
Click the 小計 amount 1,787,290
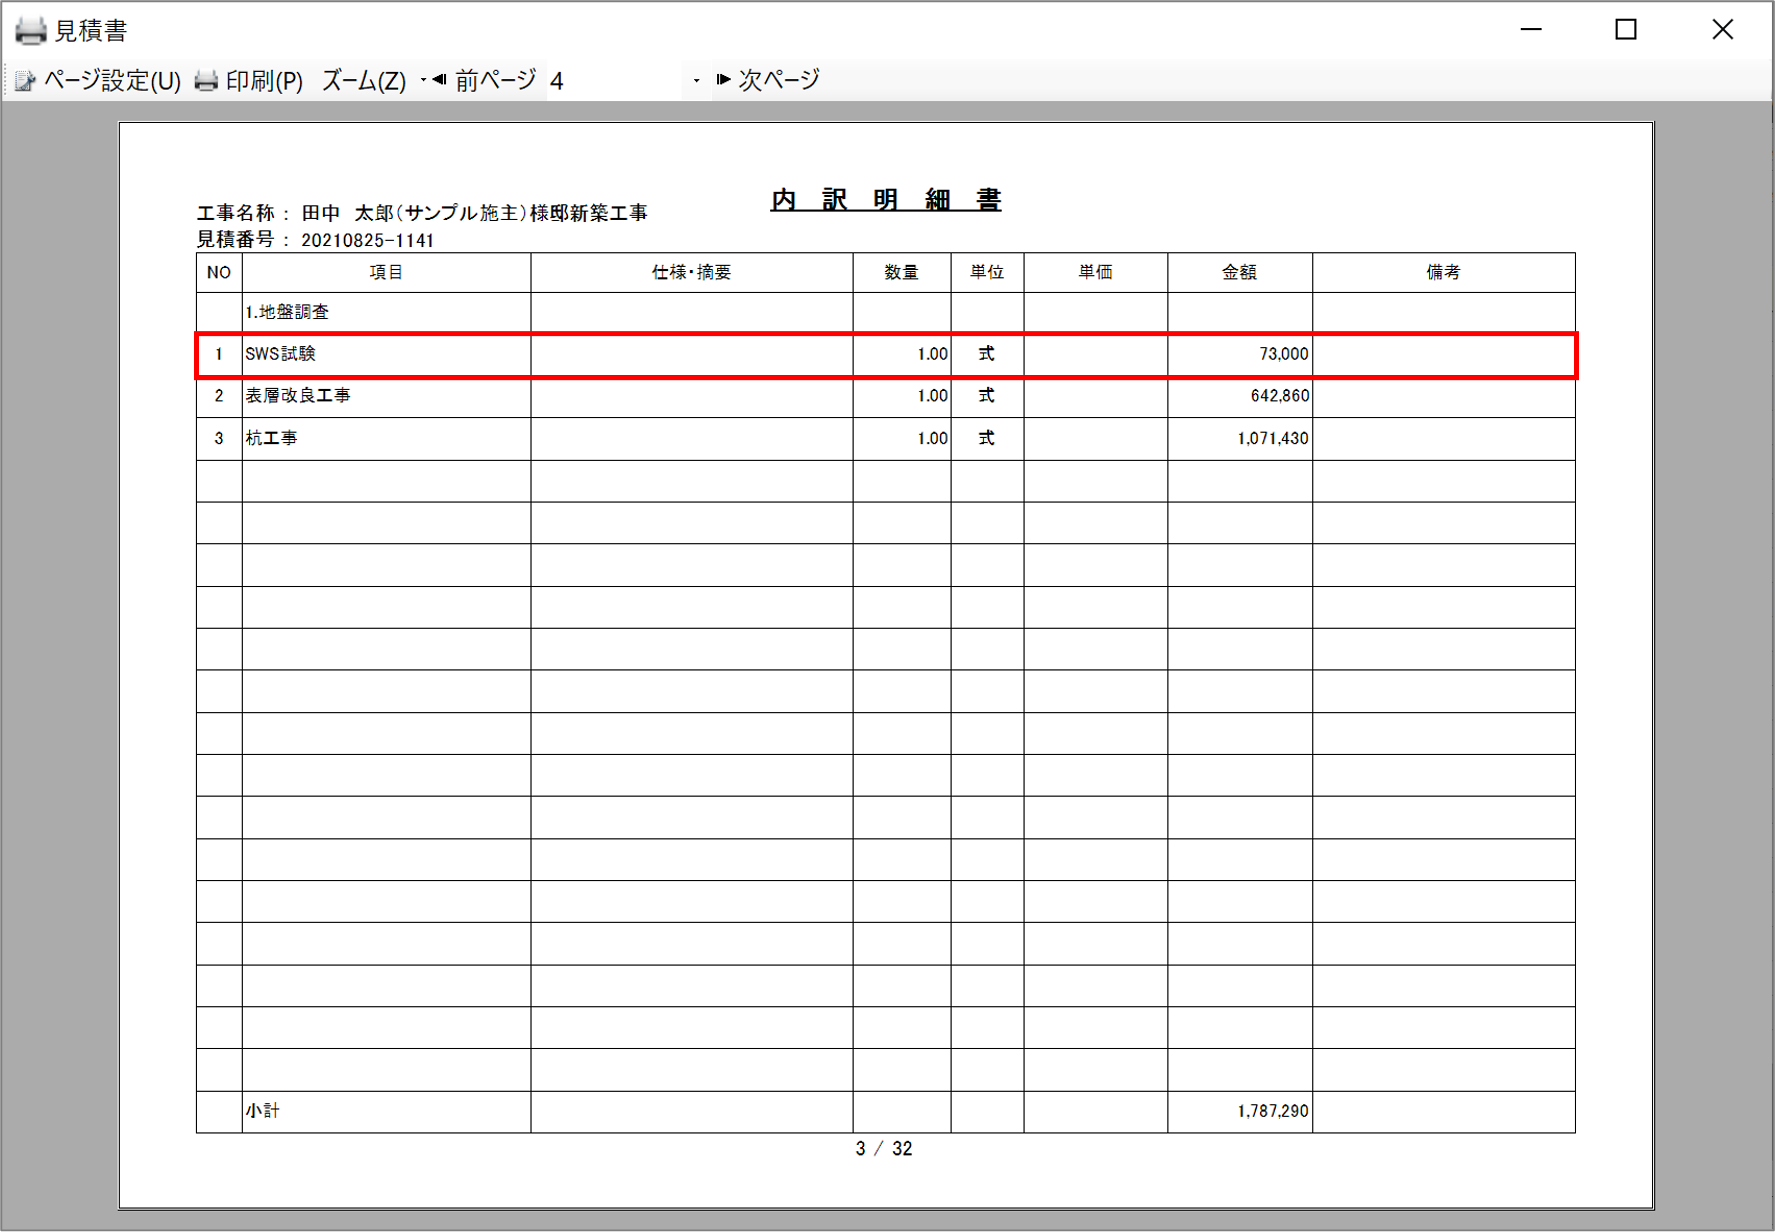click(1272, 1111)
